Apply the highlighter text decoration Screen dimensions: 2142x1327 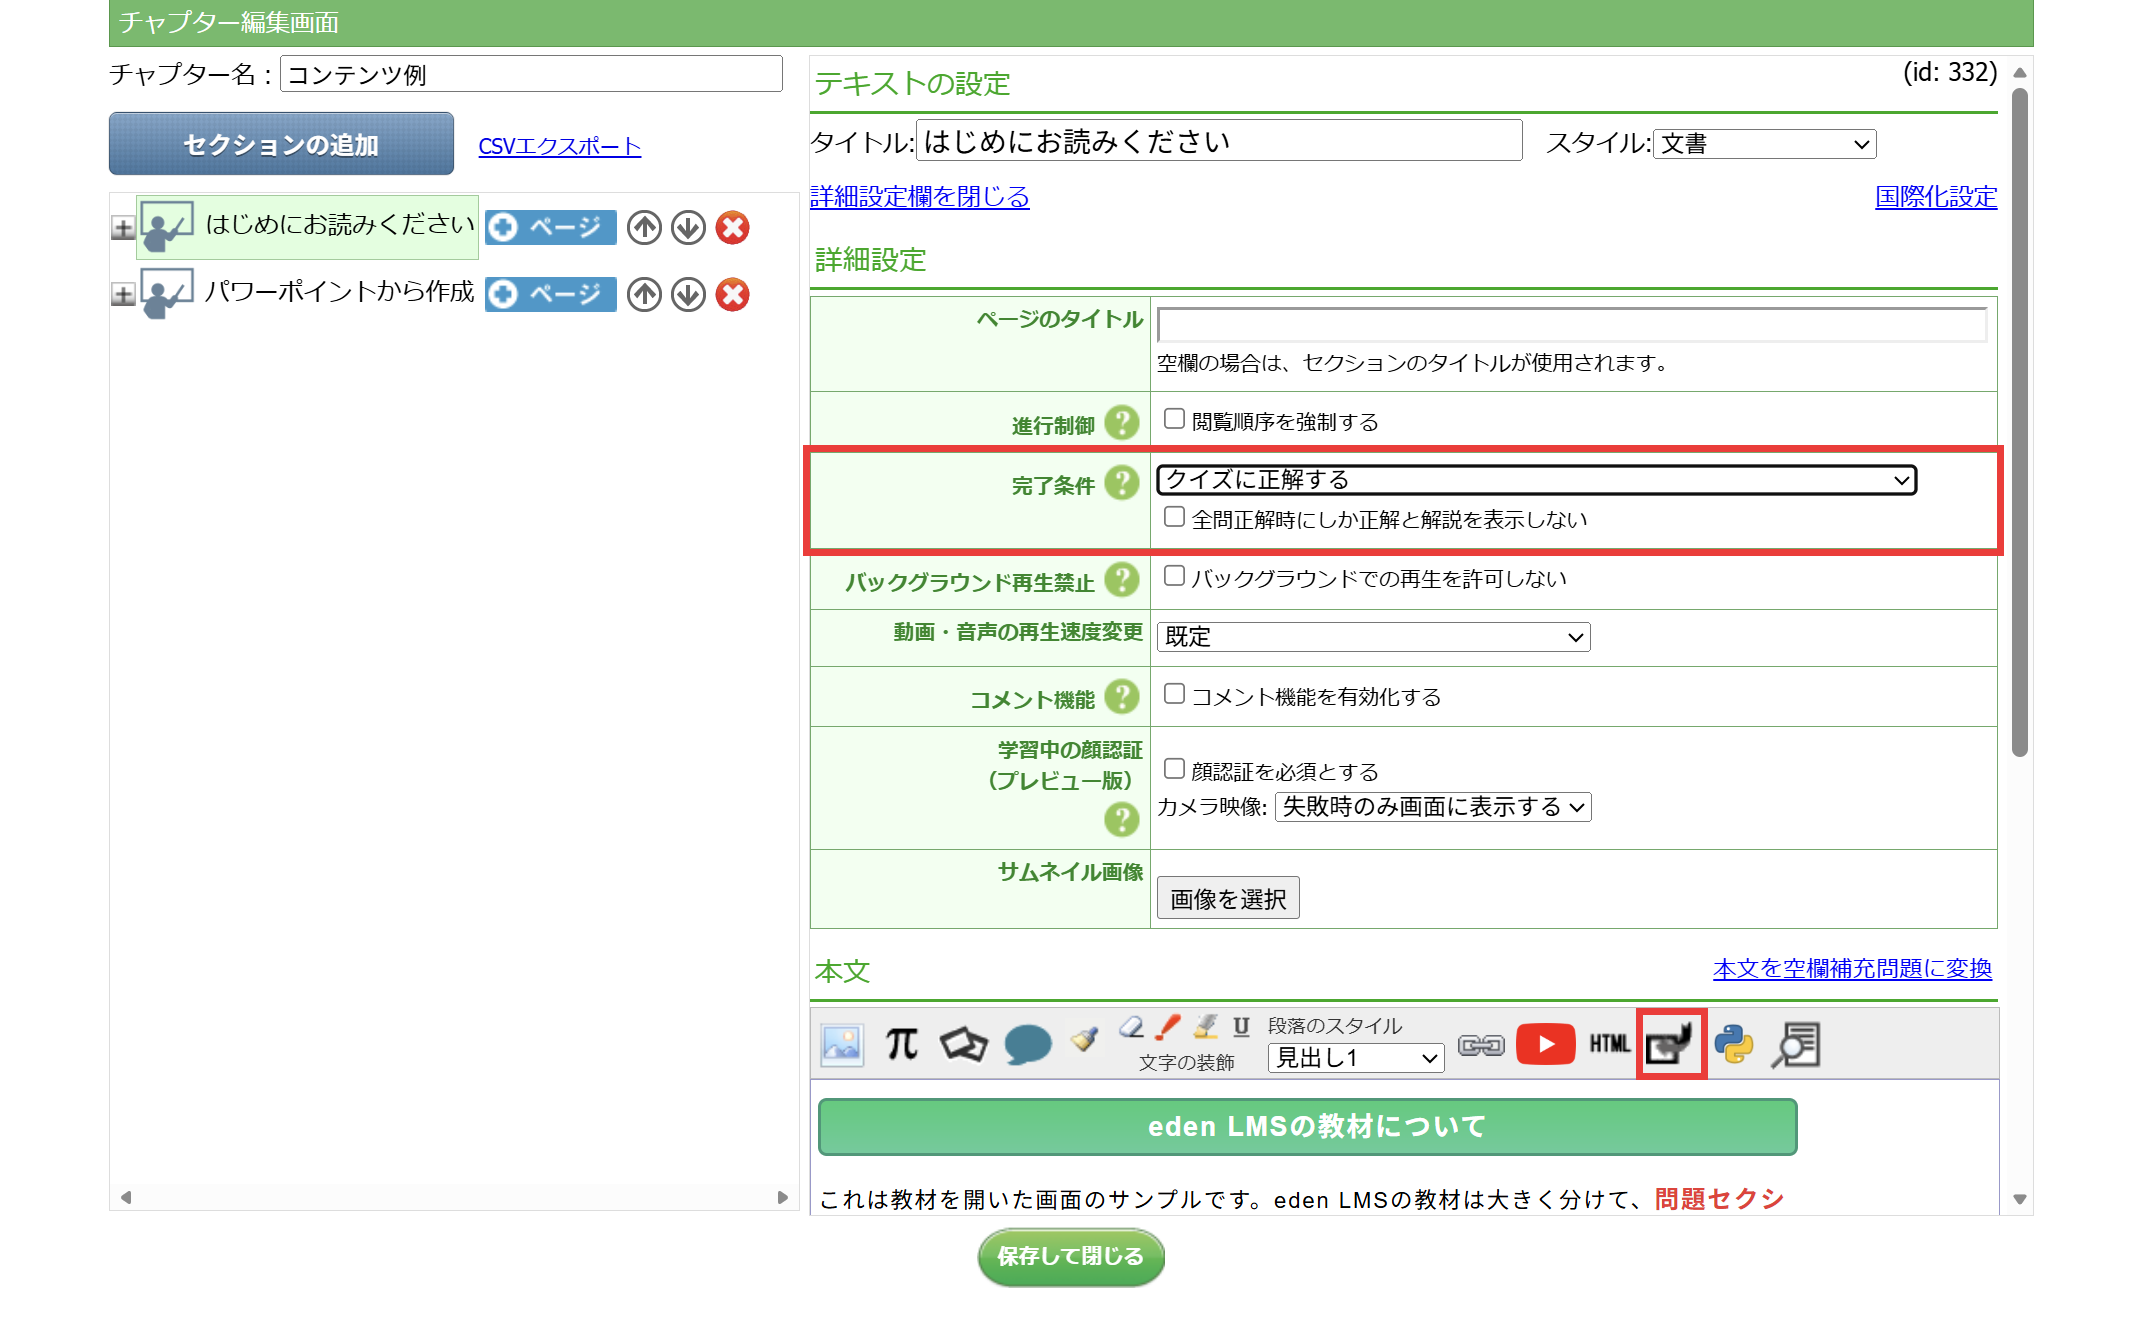point(1206,1027)
